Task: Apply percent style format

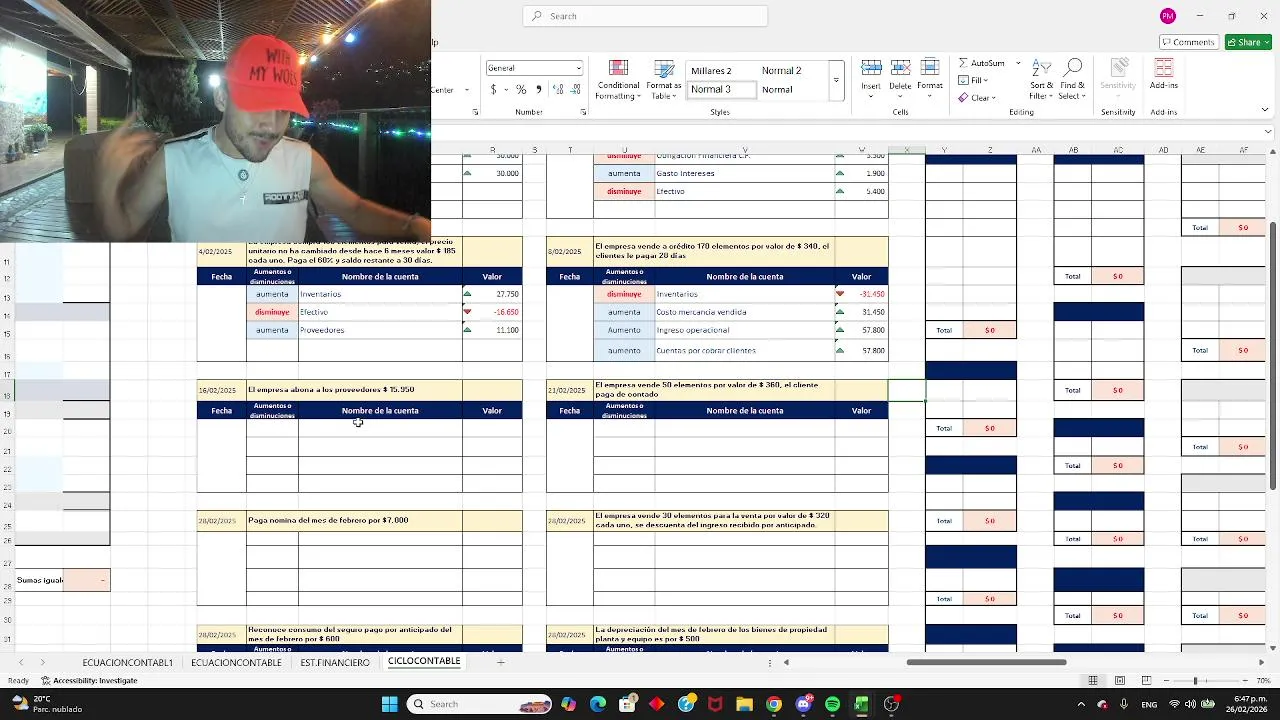Action: click(521, 89)
